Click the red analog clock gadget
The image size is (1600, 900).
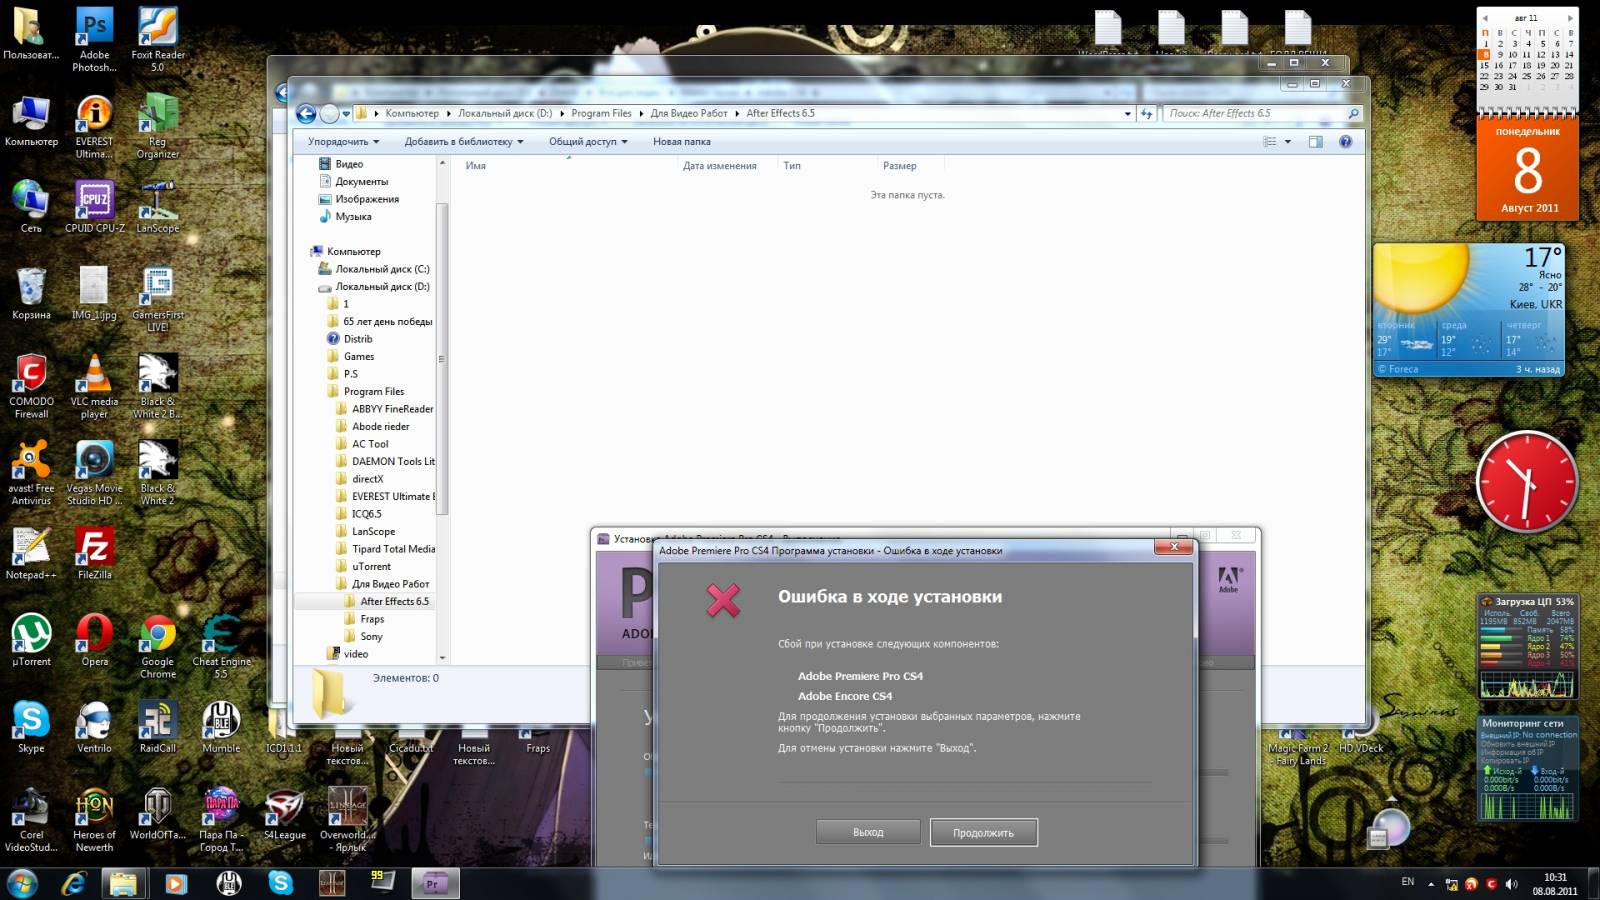coord(1526,482)
